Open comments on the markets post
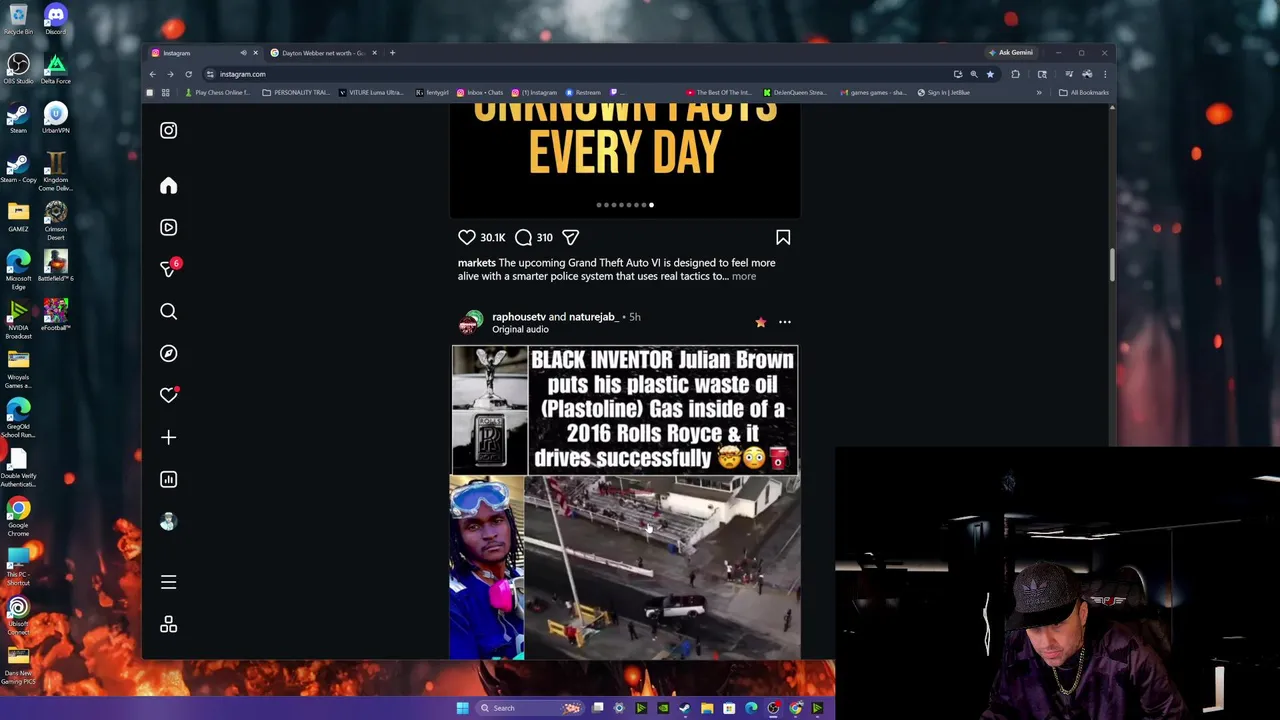The height and width of the screenshot is (720, 1280). [x=523, y=237]
